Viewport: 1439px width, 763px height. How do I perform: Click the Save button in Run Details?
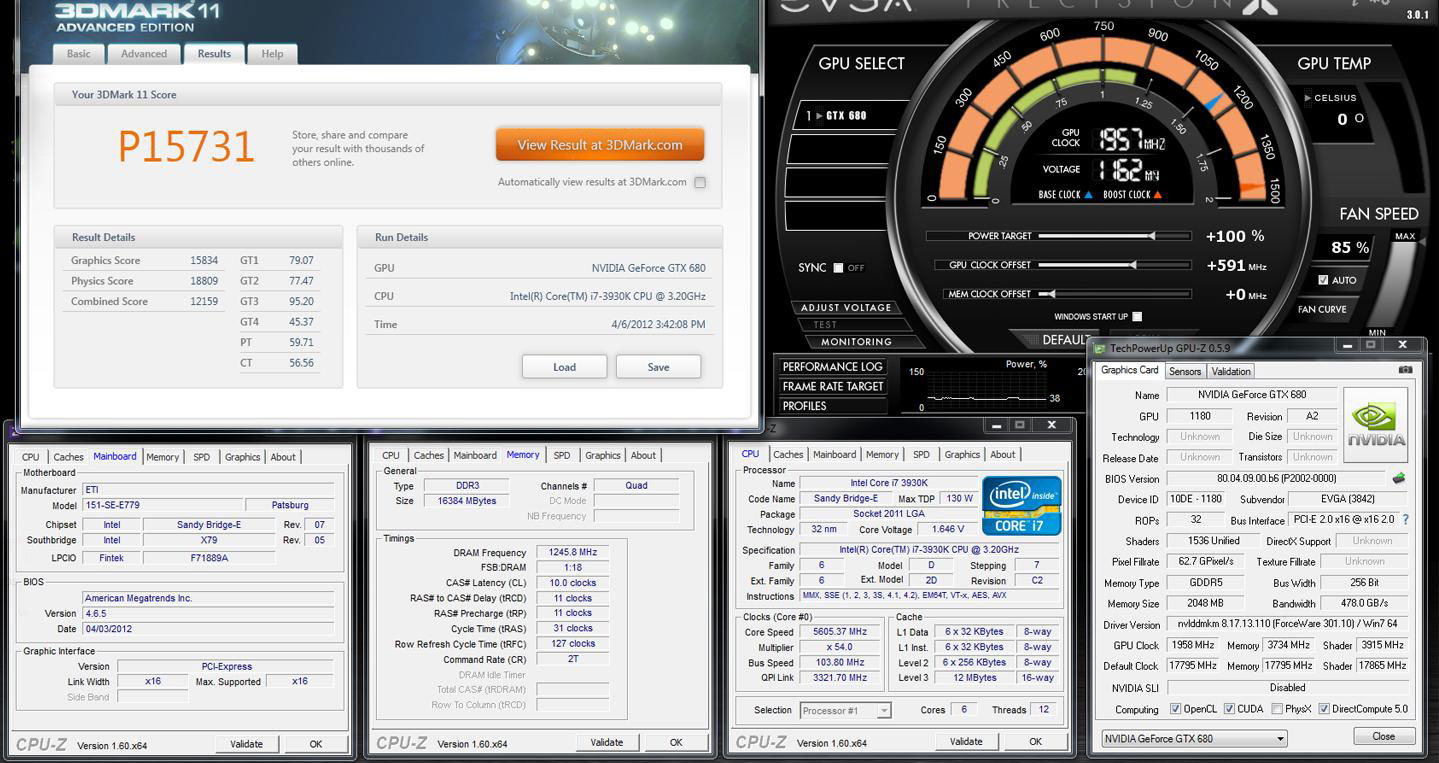(x=658, y=367)
